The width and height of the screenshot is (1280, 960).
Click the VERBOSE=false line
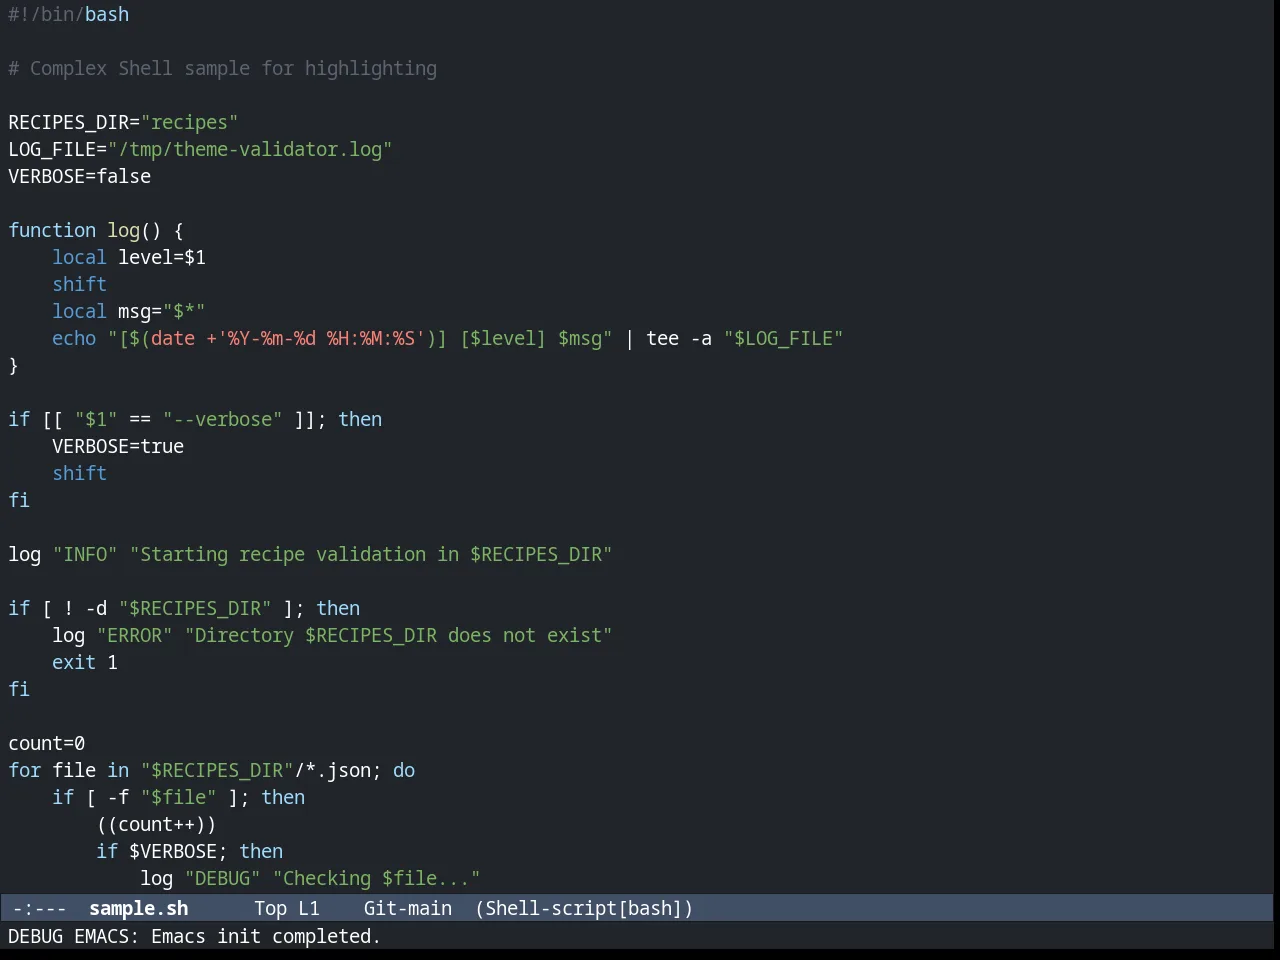[x=79, y=176]
